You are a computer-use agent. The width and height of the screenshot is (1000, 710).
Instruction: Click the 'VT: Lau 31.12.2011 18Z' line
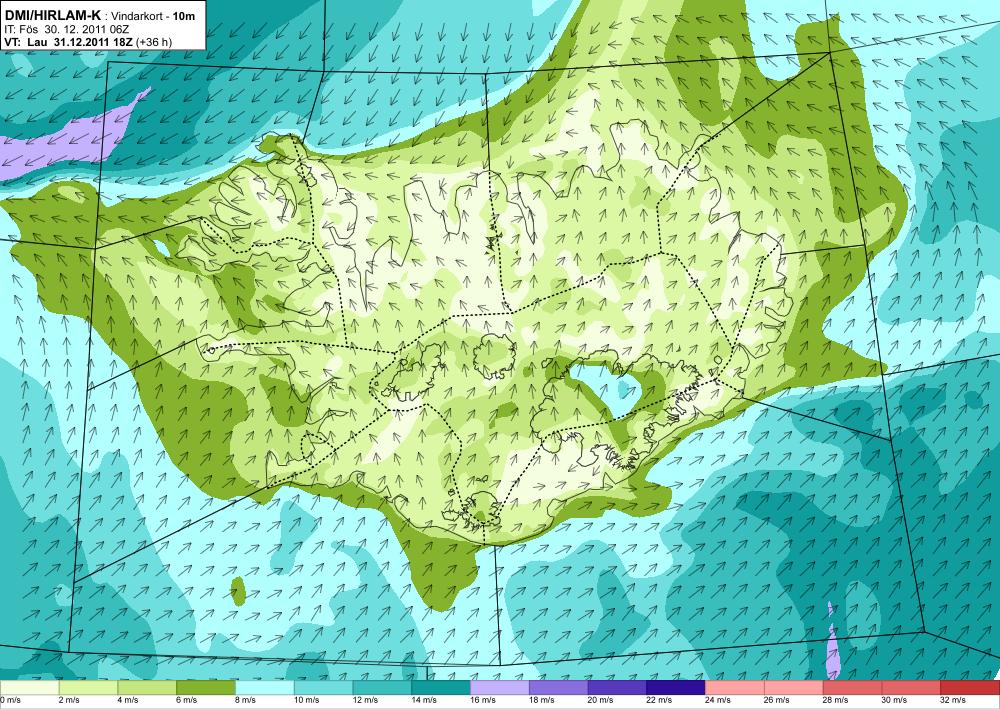tap(68, 42)
